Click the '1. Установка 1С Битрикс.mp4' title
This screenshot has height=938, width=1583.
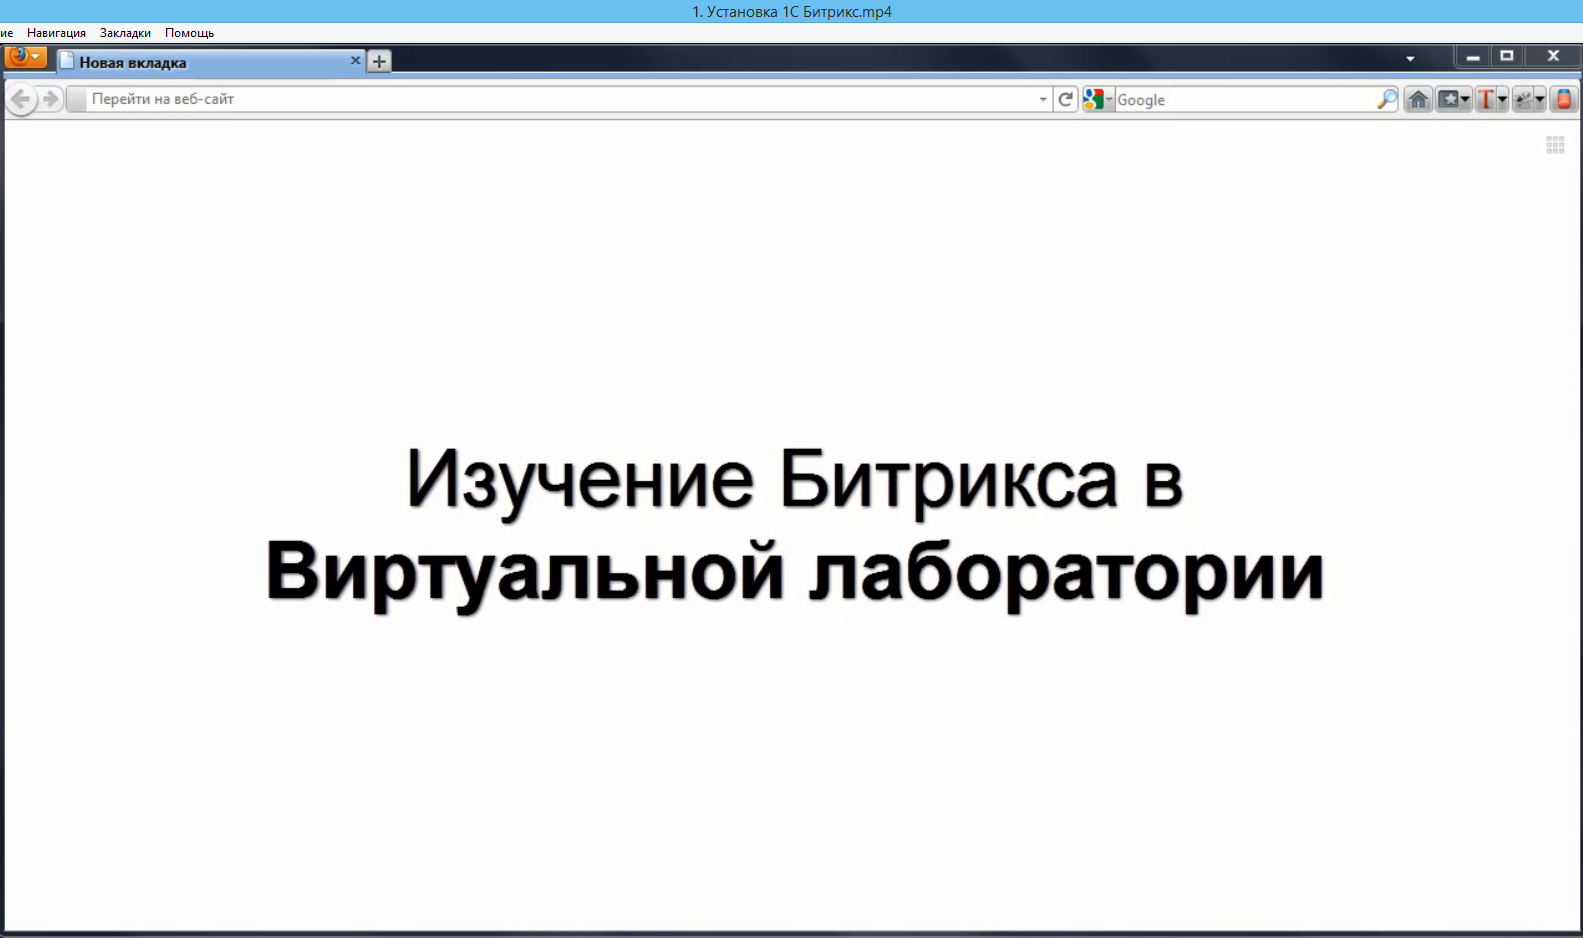click(x=792, y=12)
